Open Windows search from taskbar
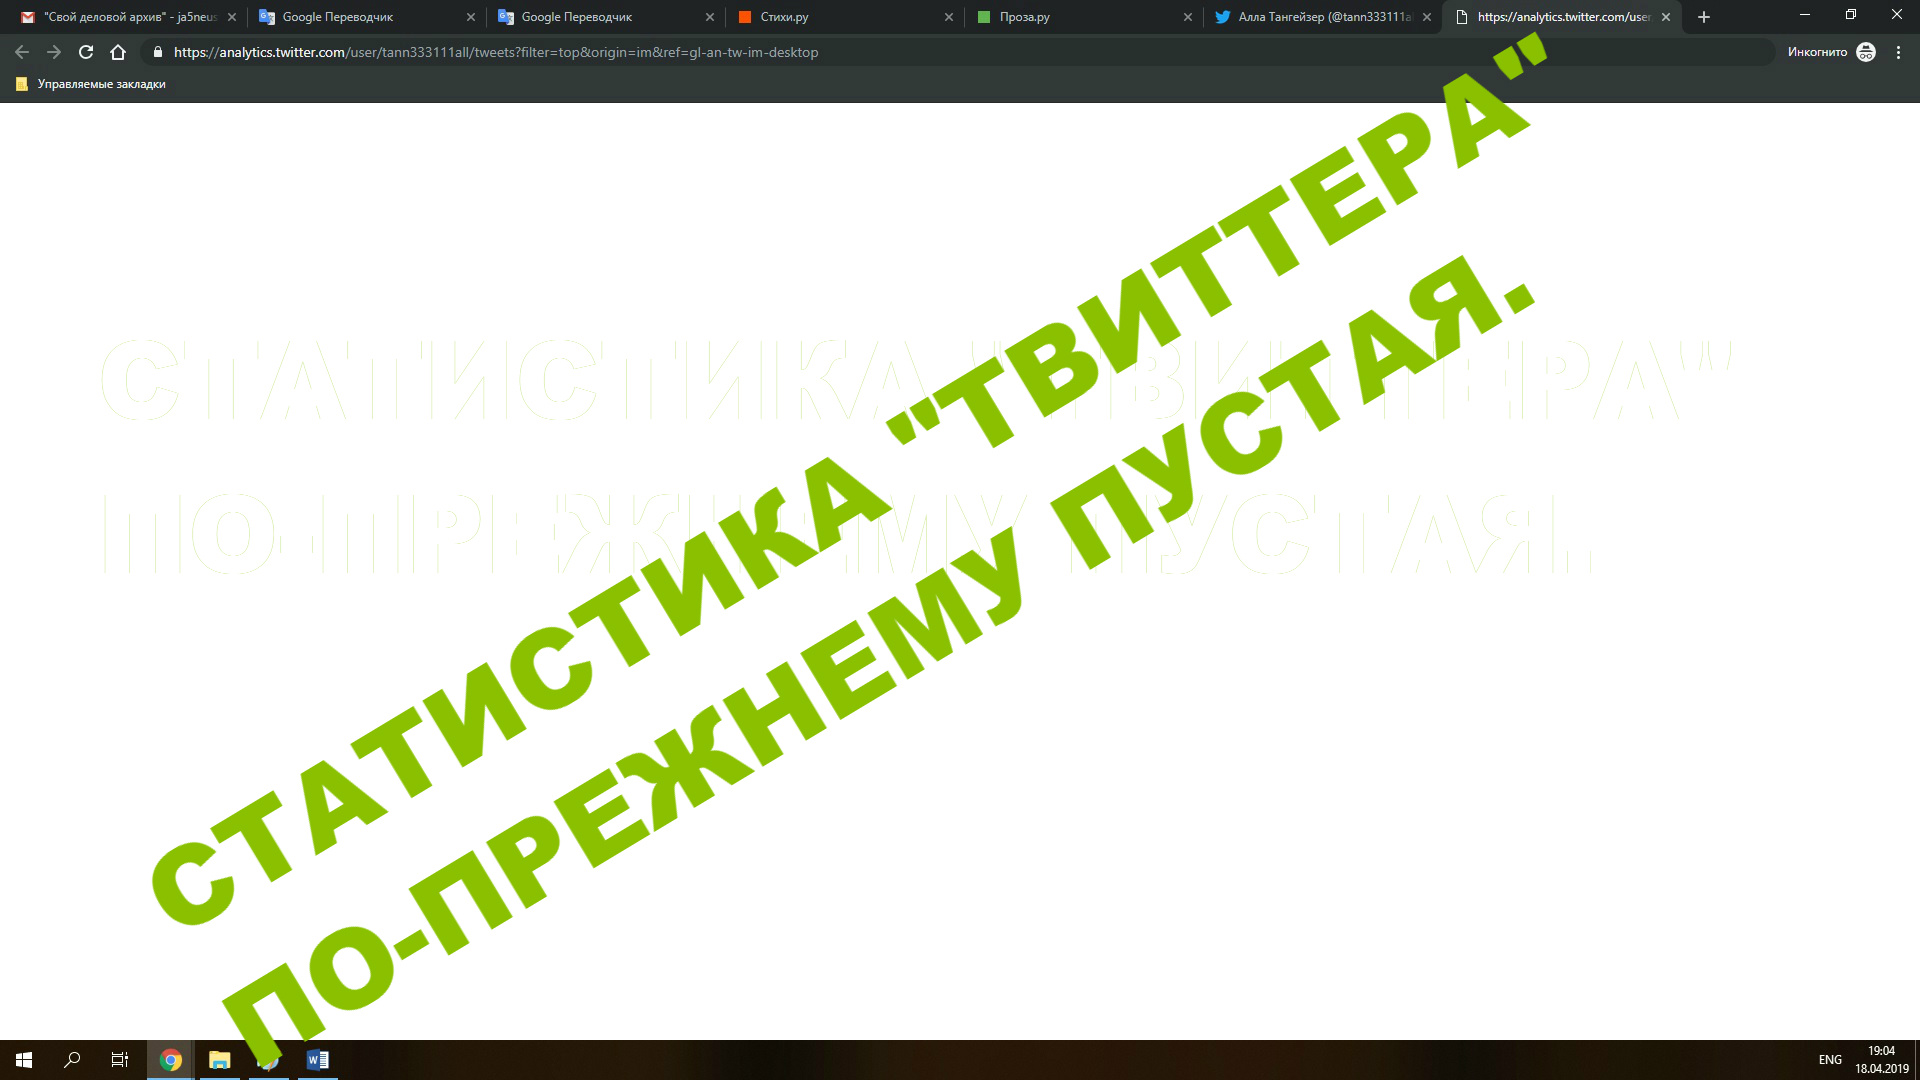1920x1080 pixels. pyautogui.click(x=72, y=1060)
